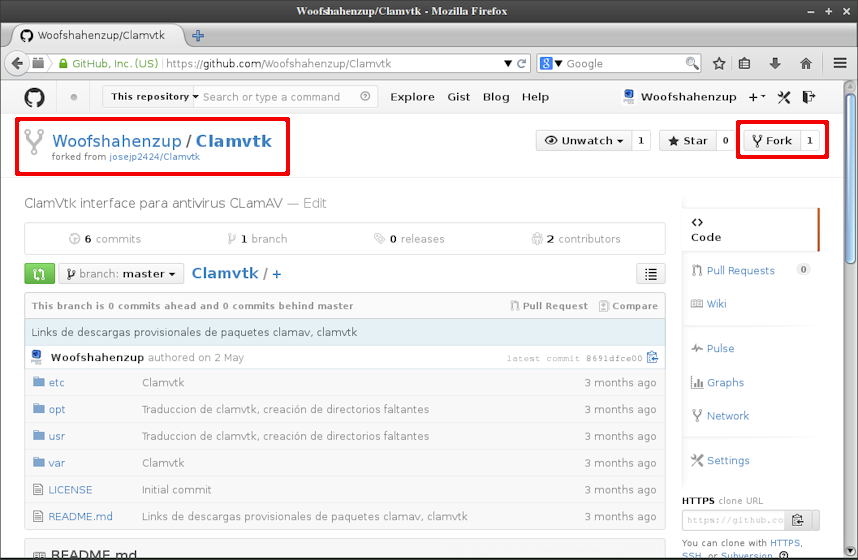
Task: Click the HTTPS clone URL field
Action: click(x=734, y=520)
